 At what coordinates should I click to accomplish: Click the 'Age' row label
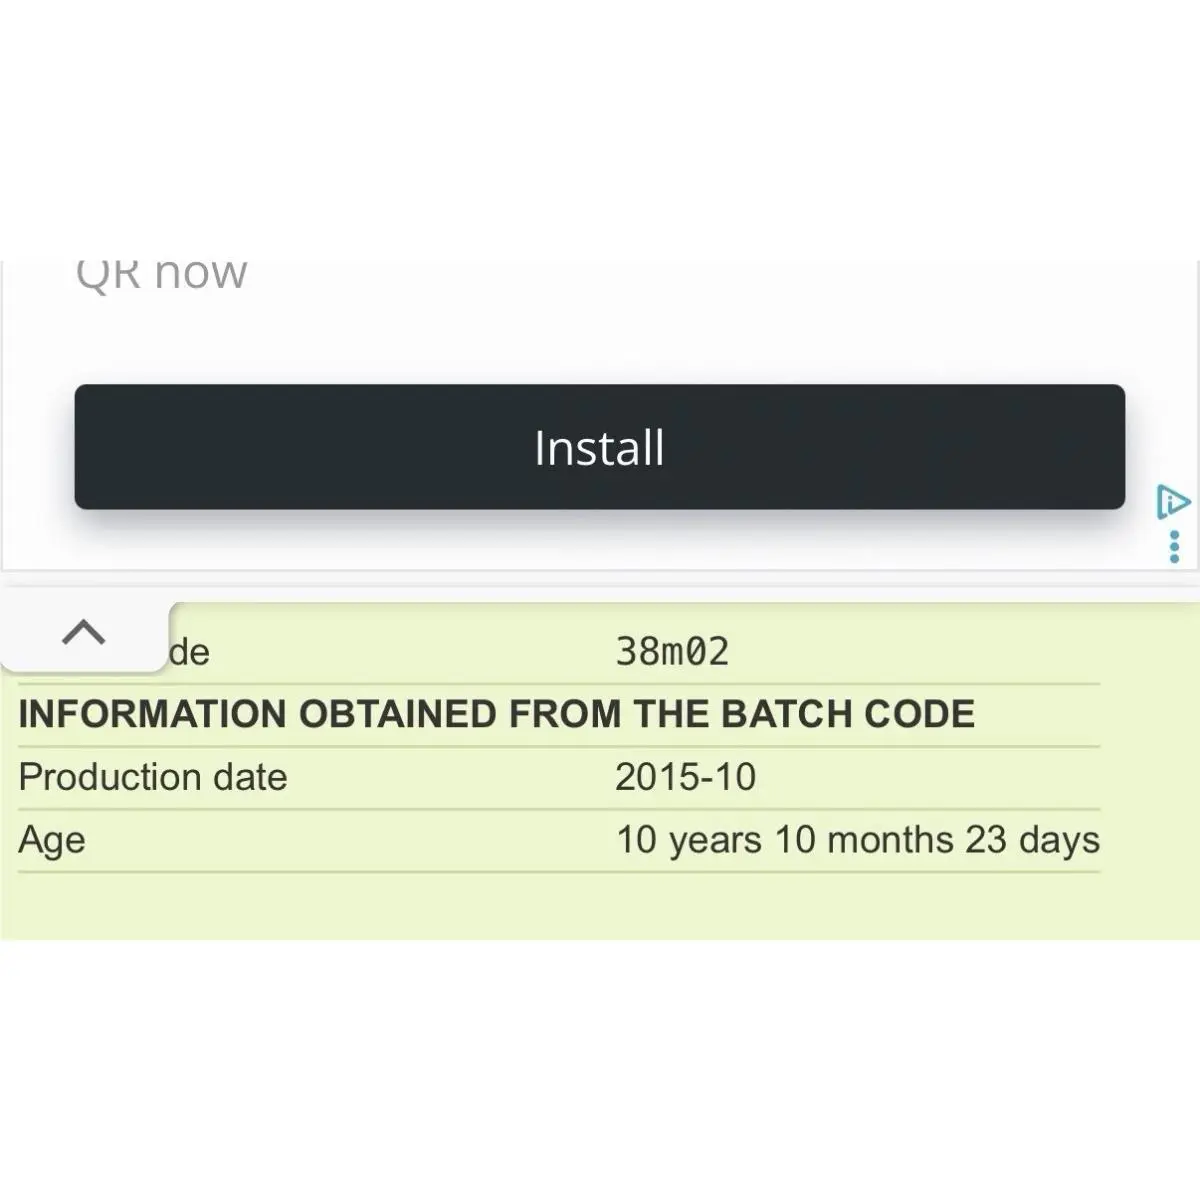click(x=52, y=841)
